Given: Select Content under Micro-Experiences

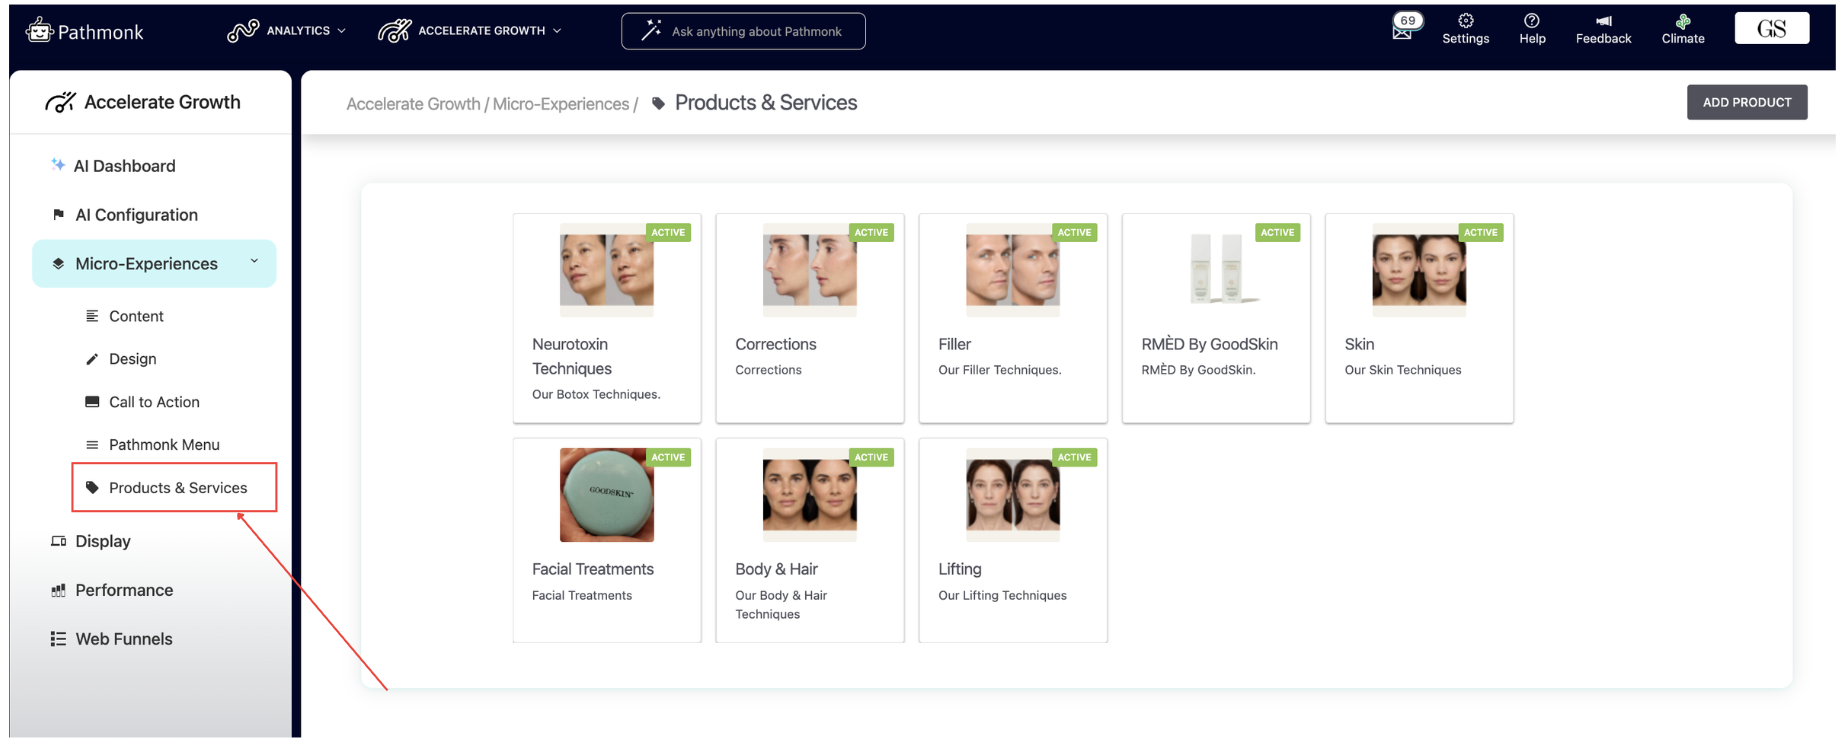Looking at the screenshot, I should point(136,316).
